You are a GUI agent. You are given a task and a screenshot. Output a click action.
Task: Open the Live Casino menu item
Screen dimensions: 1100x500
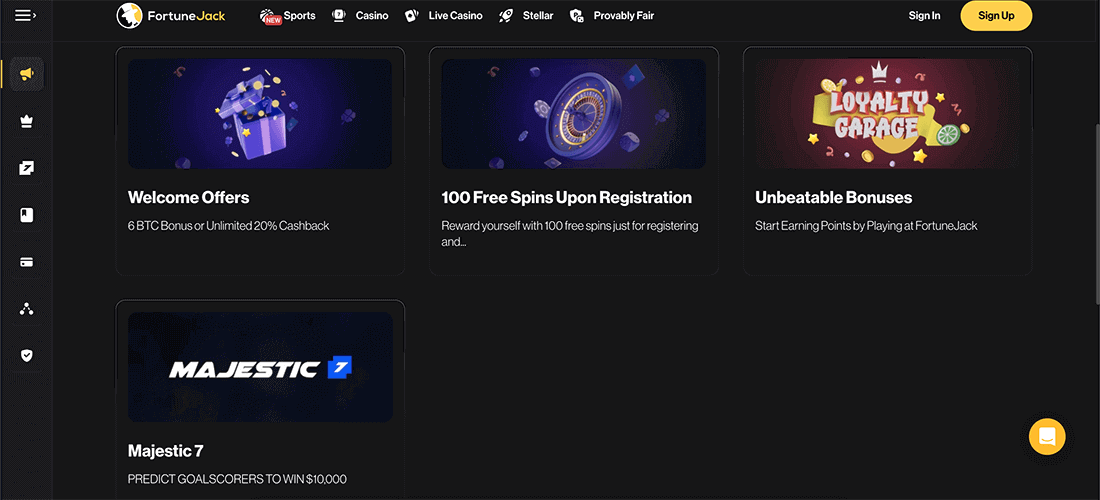[x=443, y=15]
